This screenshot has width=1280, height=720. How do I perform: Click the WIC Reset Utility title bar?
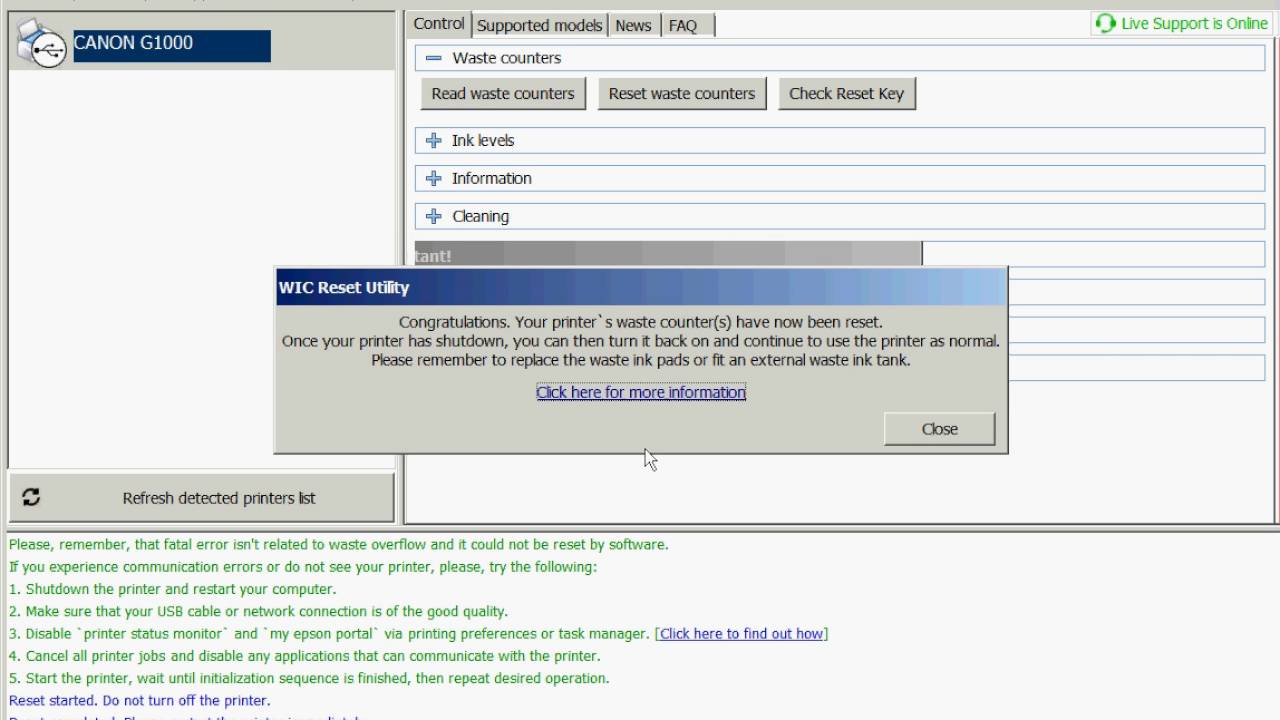[x=641, y=287]
